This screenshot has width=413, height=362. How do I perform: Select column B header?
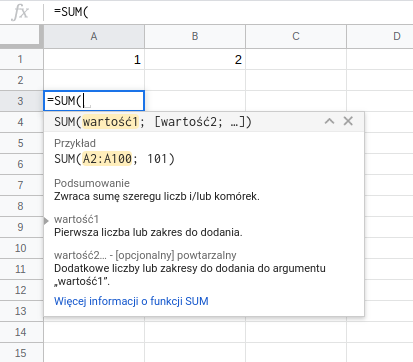coord(195,36)
